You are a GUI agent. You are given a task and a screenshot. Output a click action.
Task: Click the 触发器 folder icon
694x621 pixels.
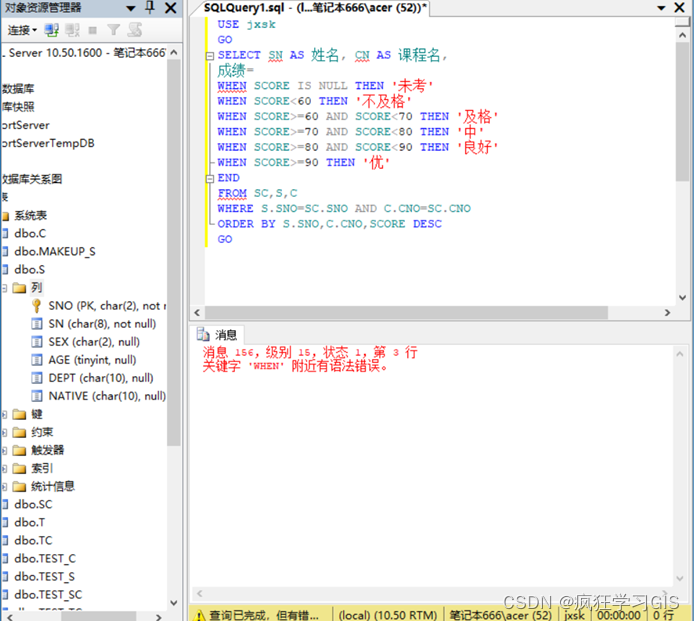pyautogui.click(x=19, y=451)
